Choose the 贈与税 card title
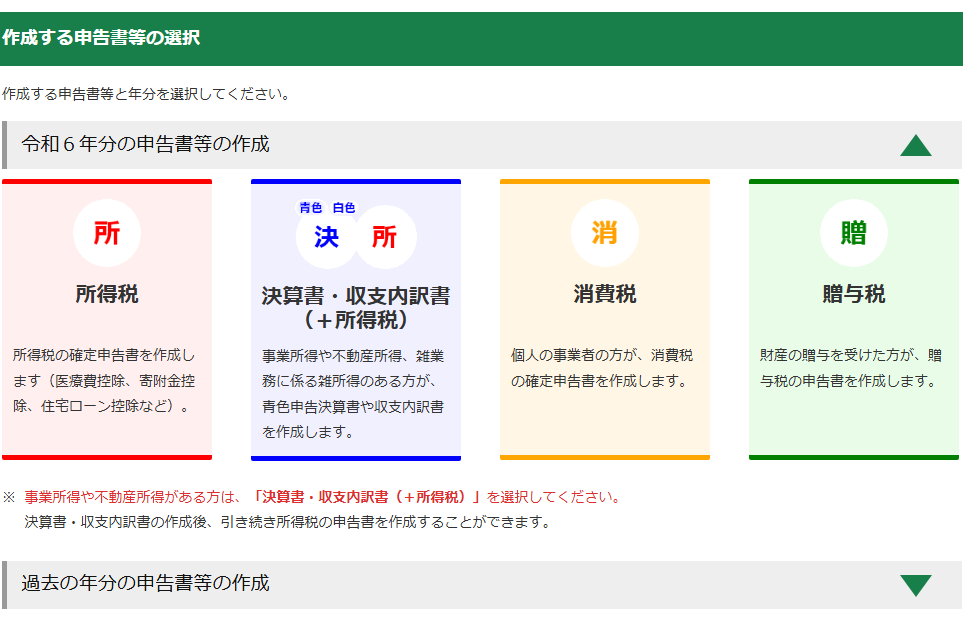The width and height of the screenshot is (963, 644). click(853, 294)
